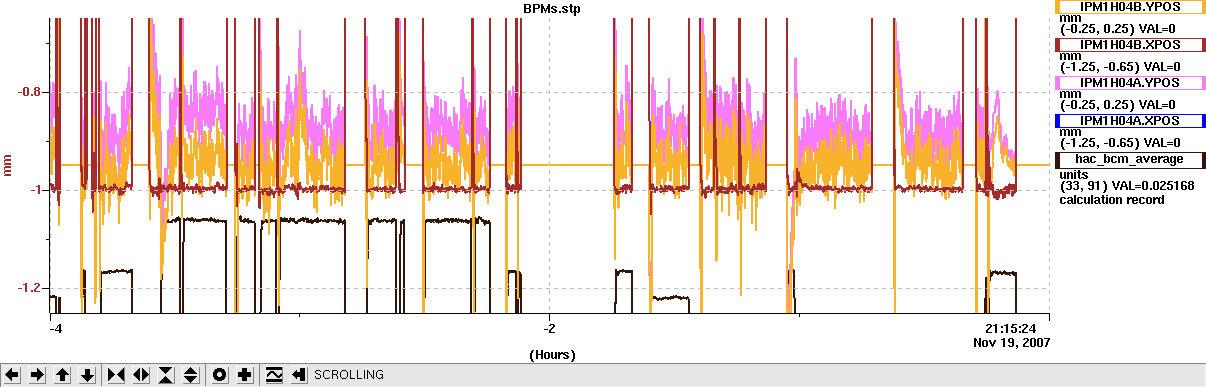Screen dimensions: 1206x387
Task: Click the -2 hours time axis marker
Action: pos(549,328)
